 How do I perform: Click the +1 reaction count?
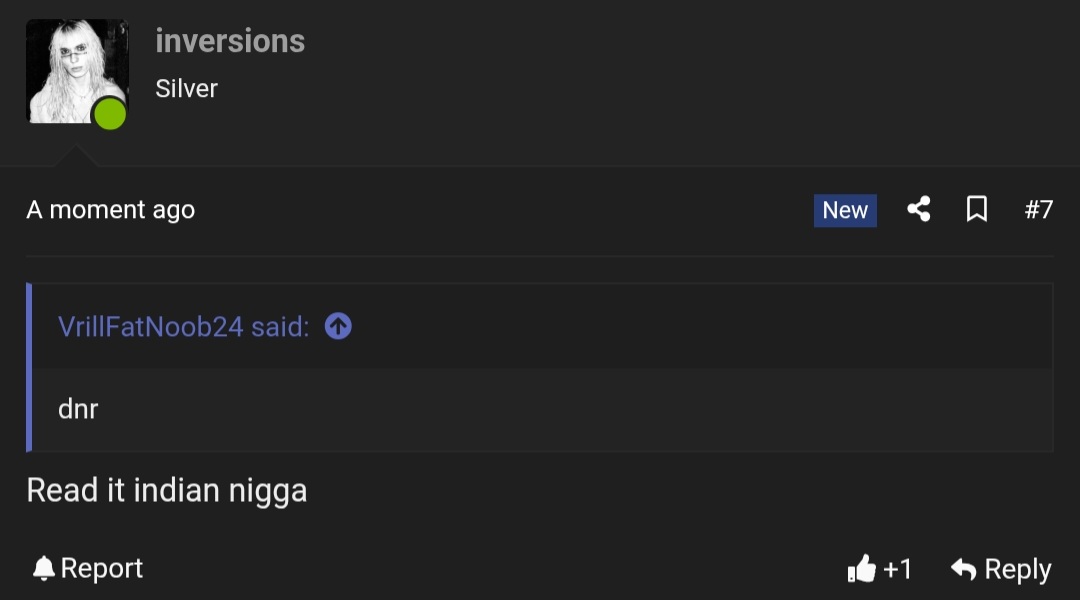click(x=897, y=569)
